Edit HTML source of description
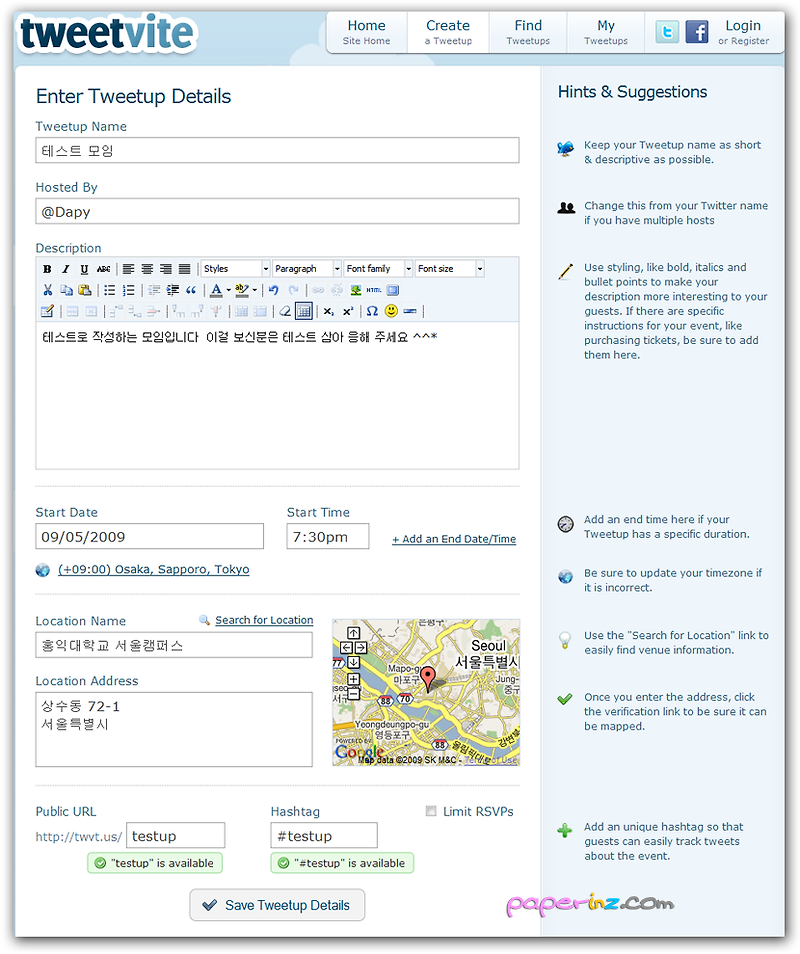The height and width of the screenshot is (954, 800). coord(374,290)
